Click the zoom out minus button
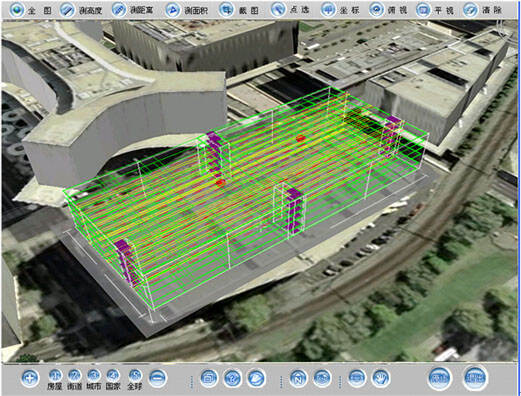Viewport: 521px width, 396px height. pos(158,378)
